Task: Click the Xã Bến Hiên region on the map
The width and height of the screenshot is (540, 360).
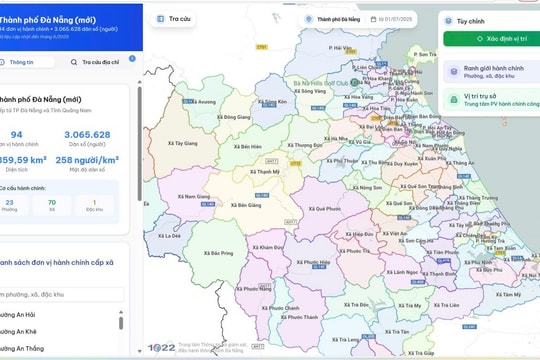Action: coord(248,146)
